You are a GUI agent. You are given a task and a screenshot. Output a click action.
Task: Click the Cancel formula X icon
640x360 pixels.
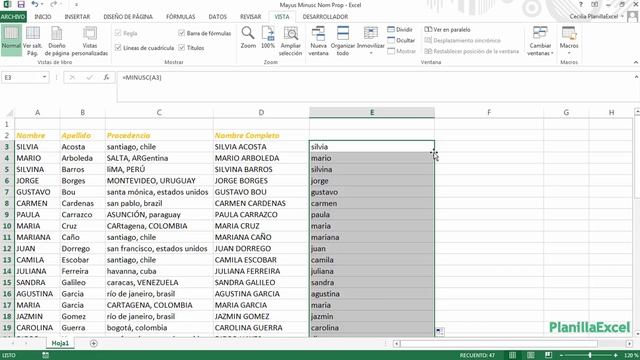(72, 77)
